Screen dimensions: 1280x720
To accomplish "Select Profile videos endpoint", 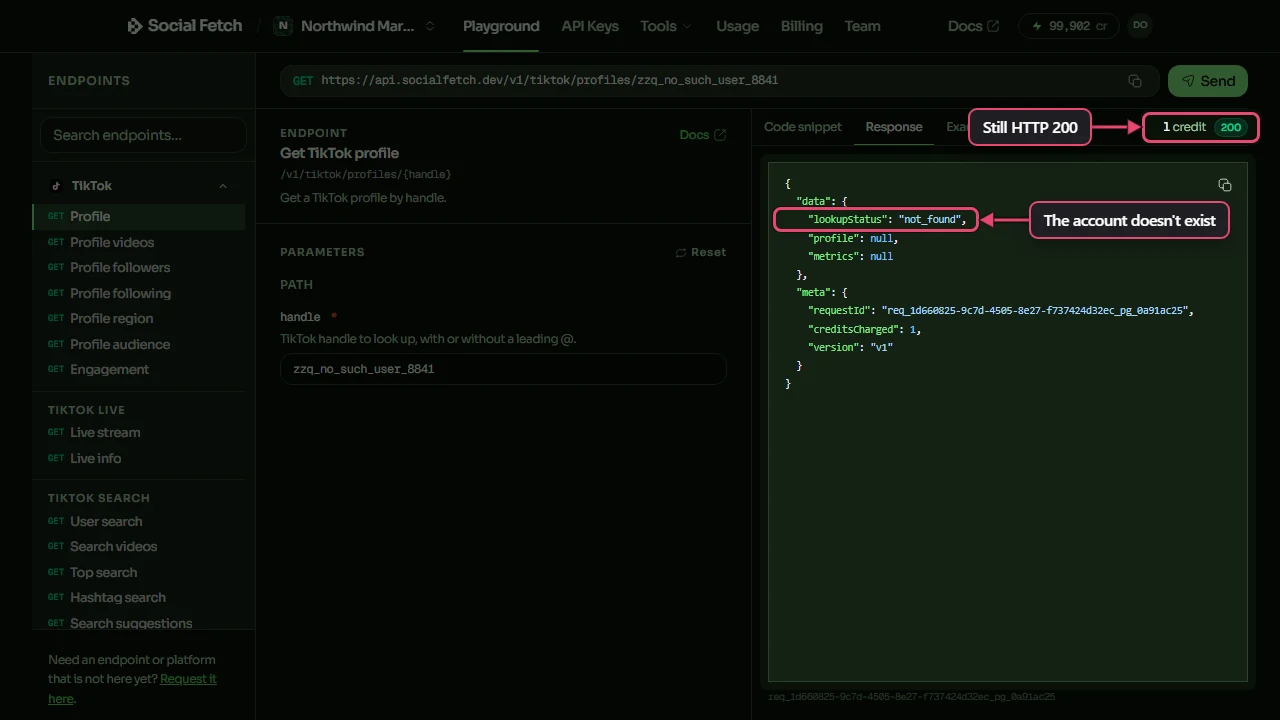I will click(140, 242).
